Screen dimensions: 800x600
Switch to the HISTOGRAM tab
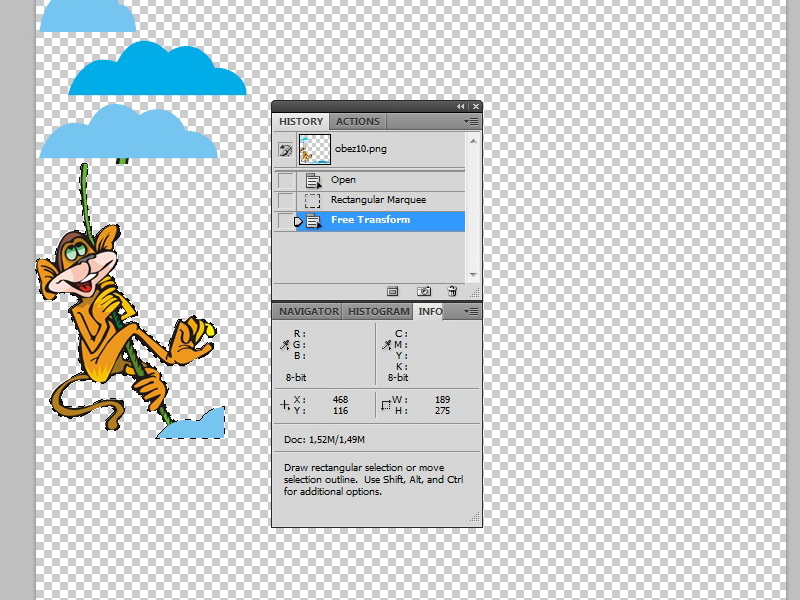point(378,311)
